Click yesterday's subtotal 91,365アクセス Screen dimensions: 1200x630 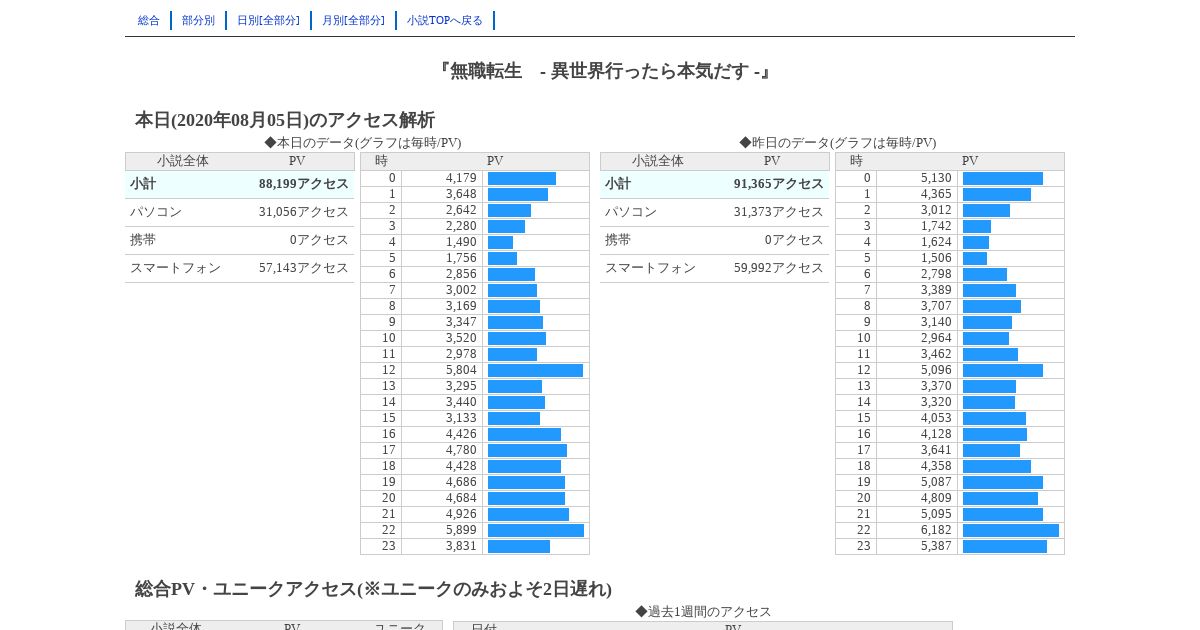779,184
